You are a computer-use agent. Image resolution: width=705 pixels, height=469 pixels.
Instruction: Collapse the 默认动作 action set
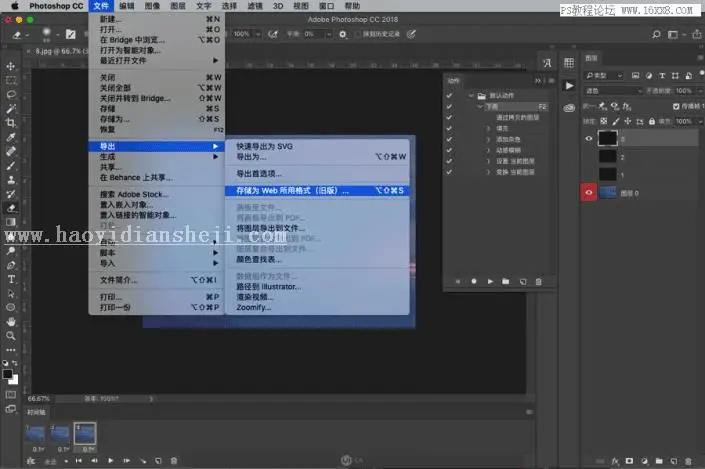471,95
